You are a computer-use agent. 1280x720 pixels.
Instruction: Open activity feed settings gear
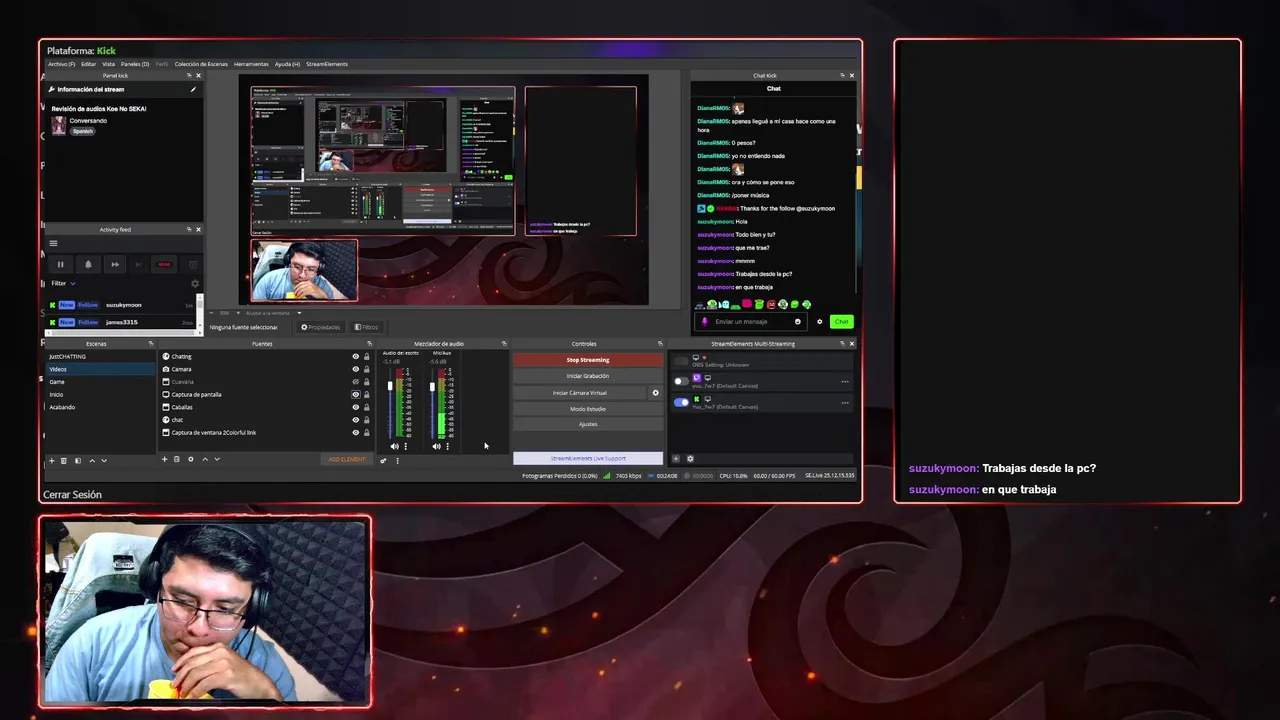pyautogui.click(x=195, y=283)
